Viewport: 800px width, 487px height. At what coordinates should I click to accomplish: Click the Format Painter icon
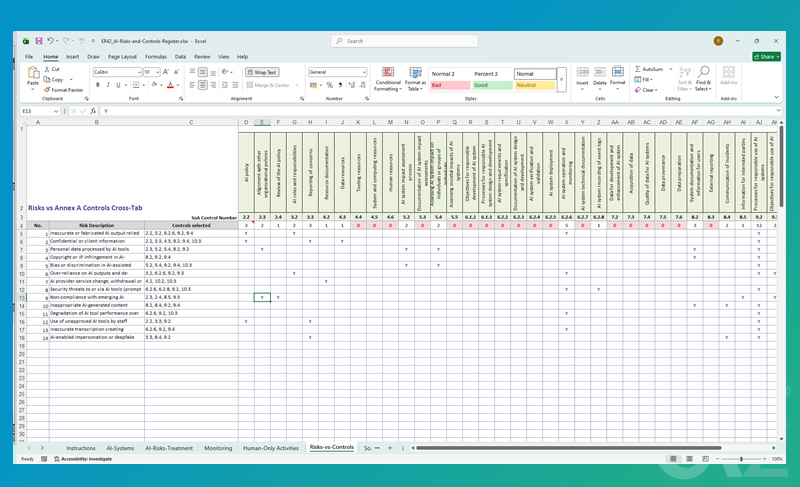(47, 90)
